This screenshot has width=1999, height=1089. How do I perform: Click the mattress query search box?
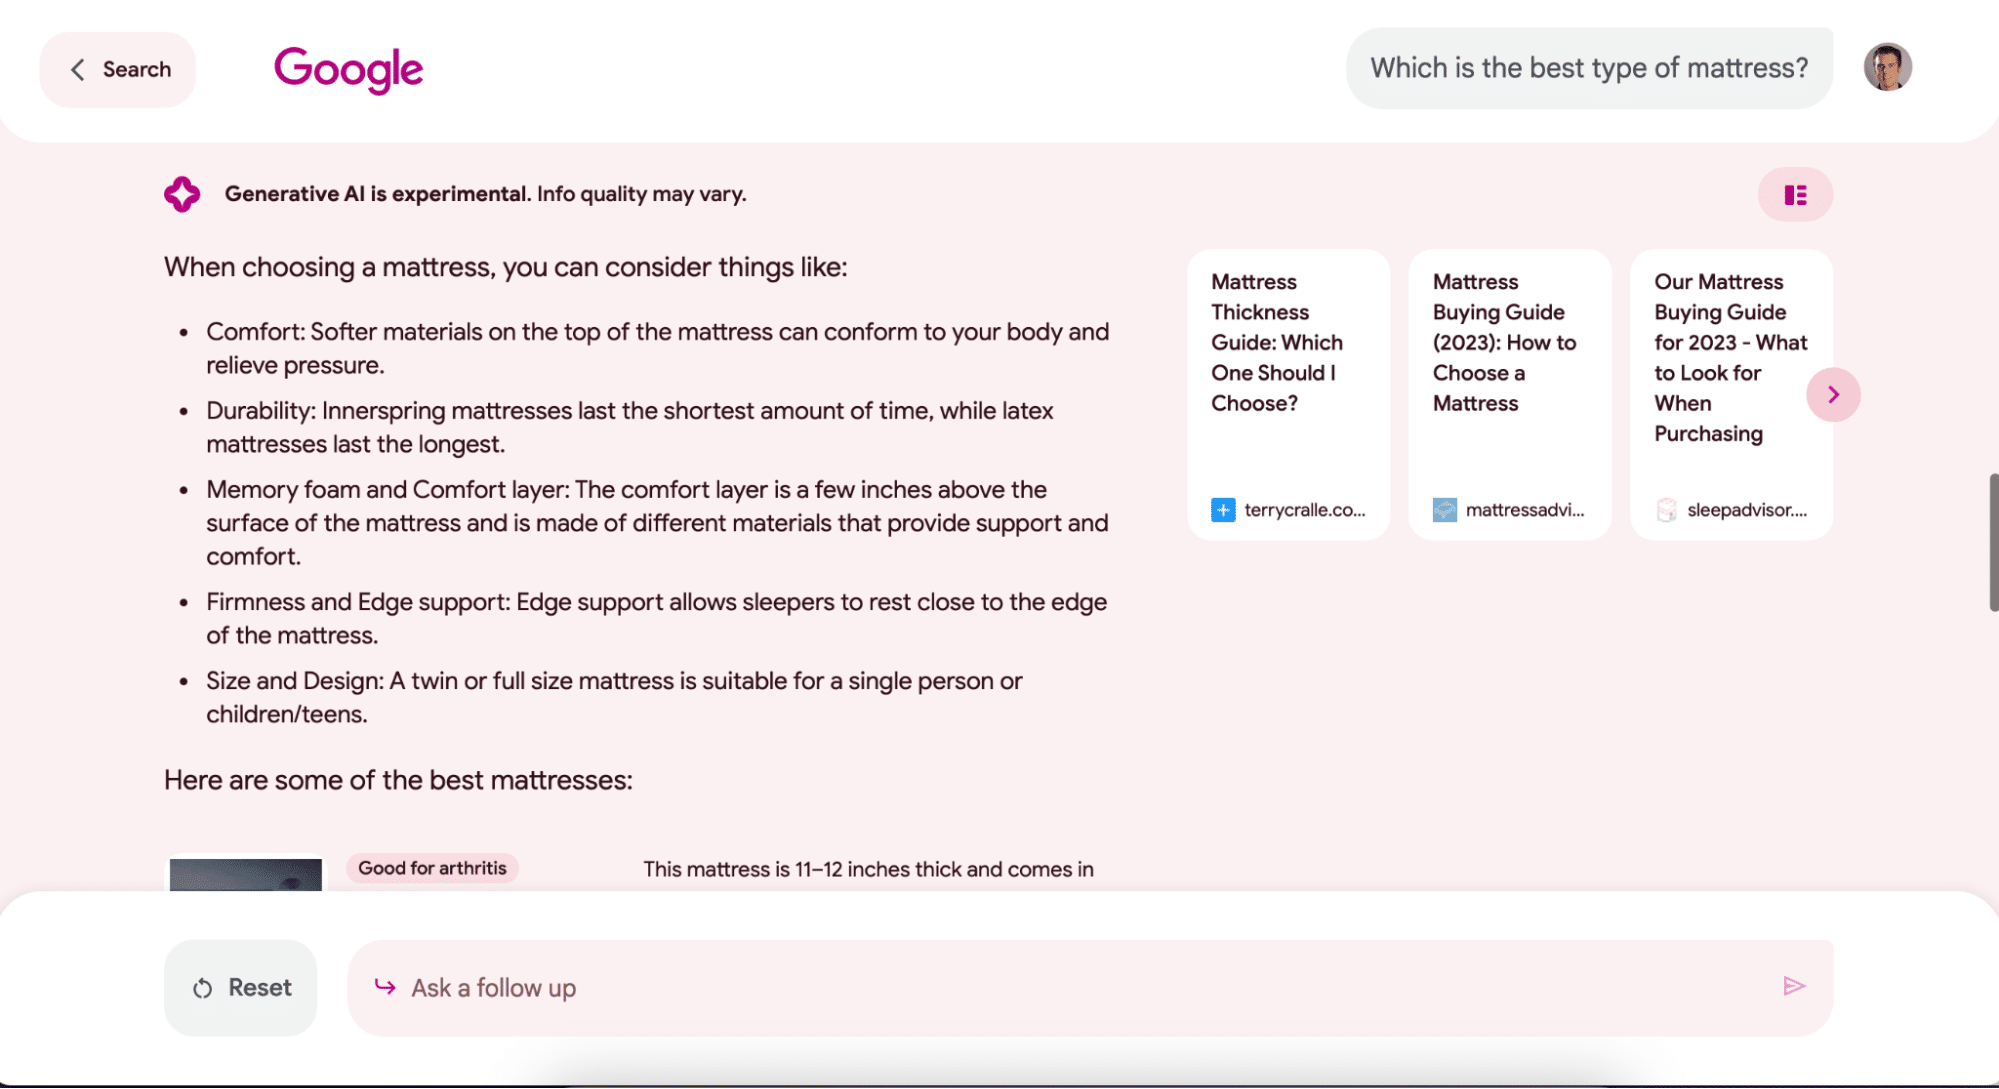1588,68
